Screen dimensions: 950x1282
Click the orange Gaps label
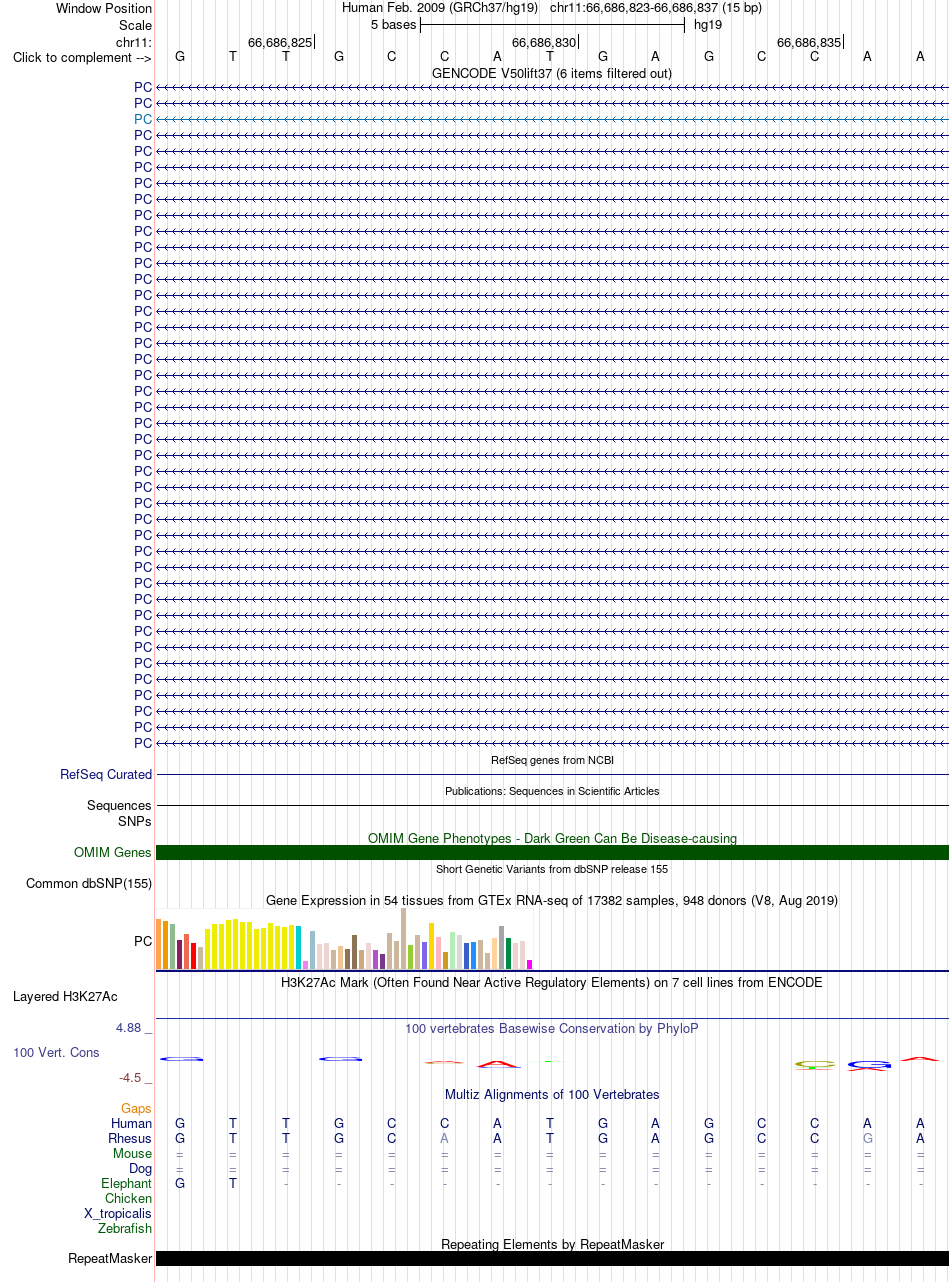coord(136,1108)
